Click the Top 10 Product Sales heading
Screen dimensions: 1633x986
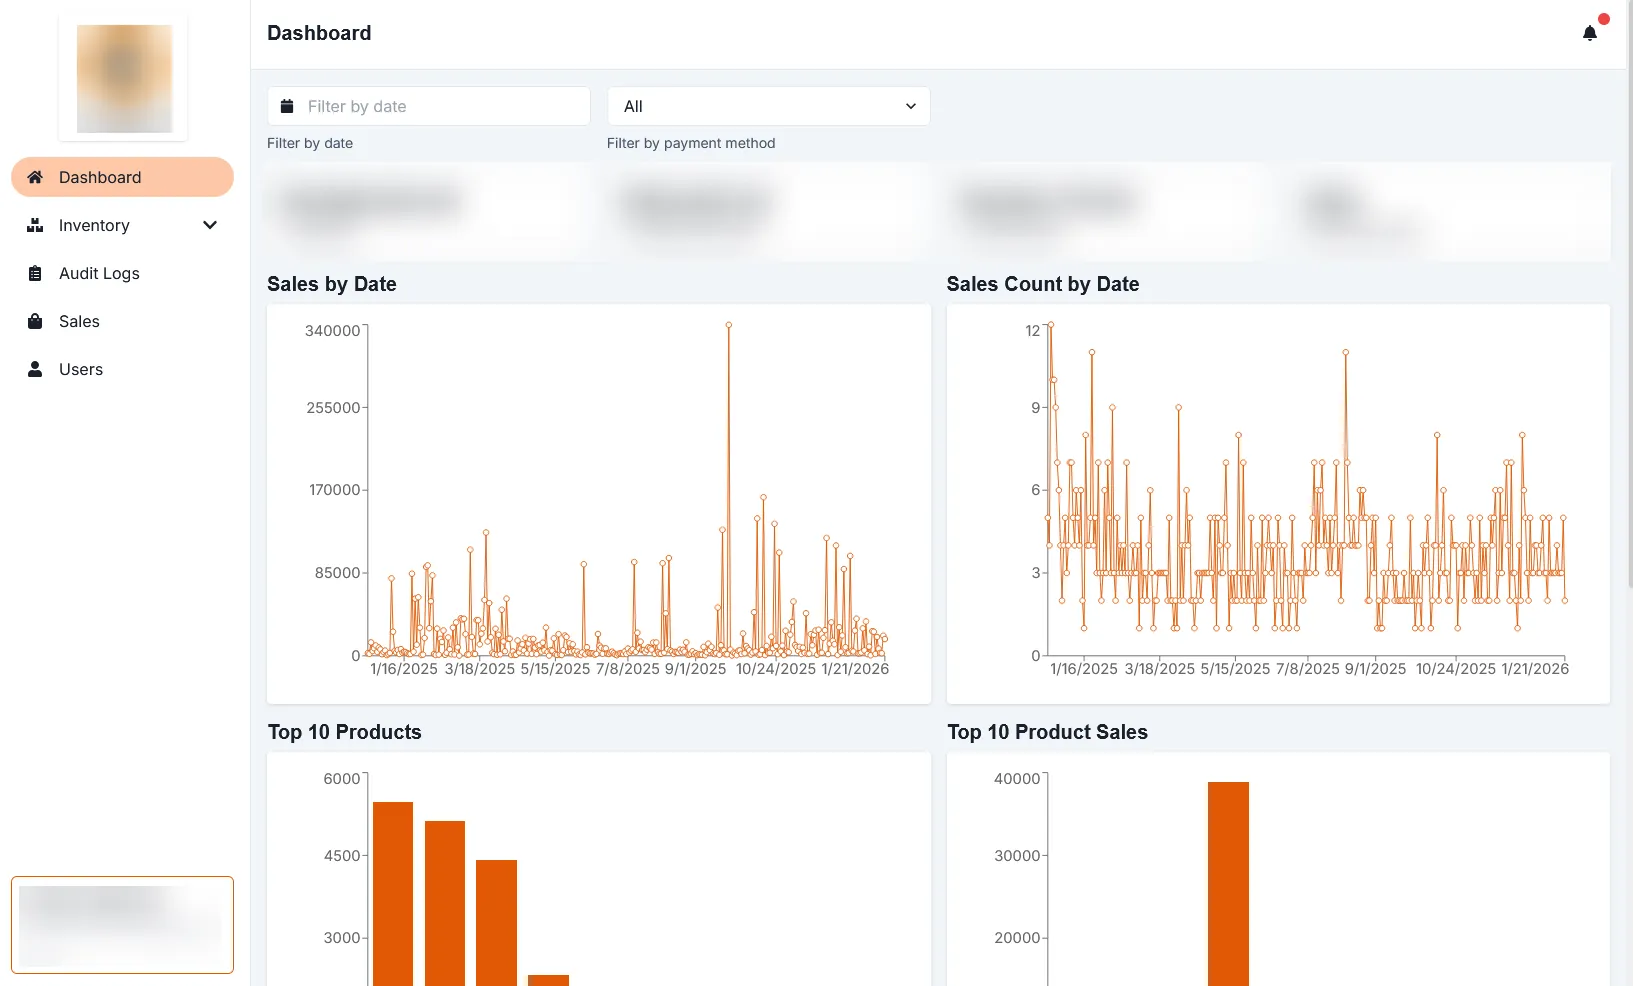coord(1048,732)
